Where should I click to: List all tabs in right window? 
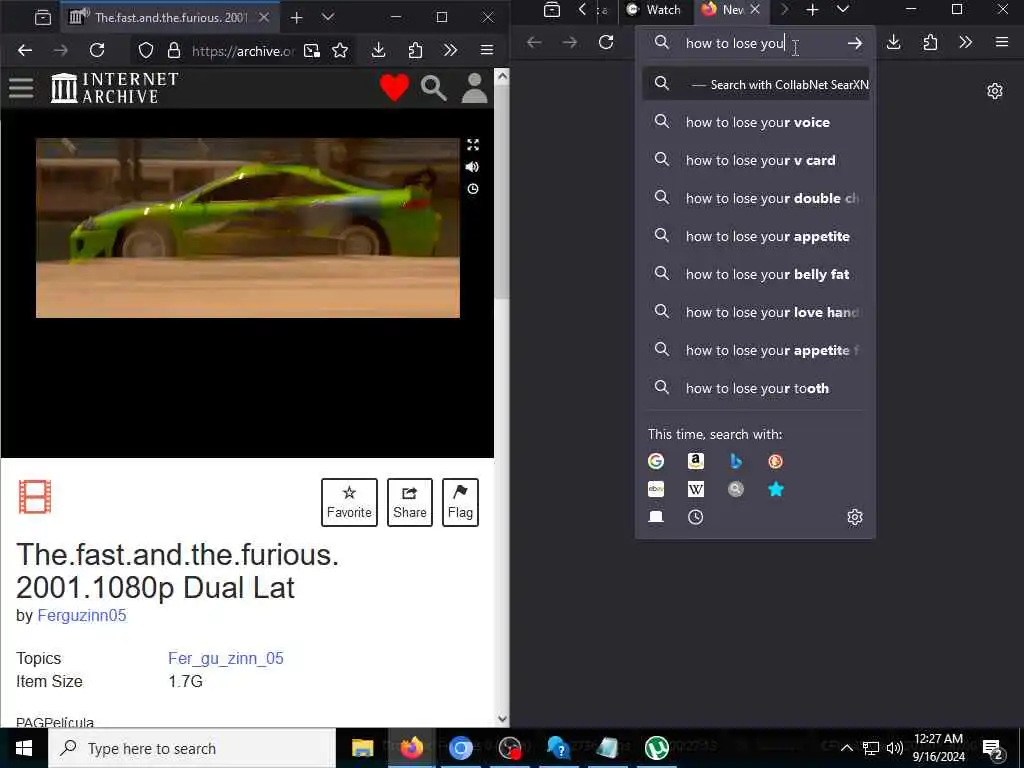843,10
